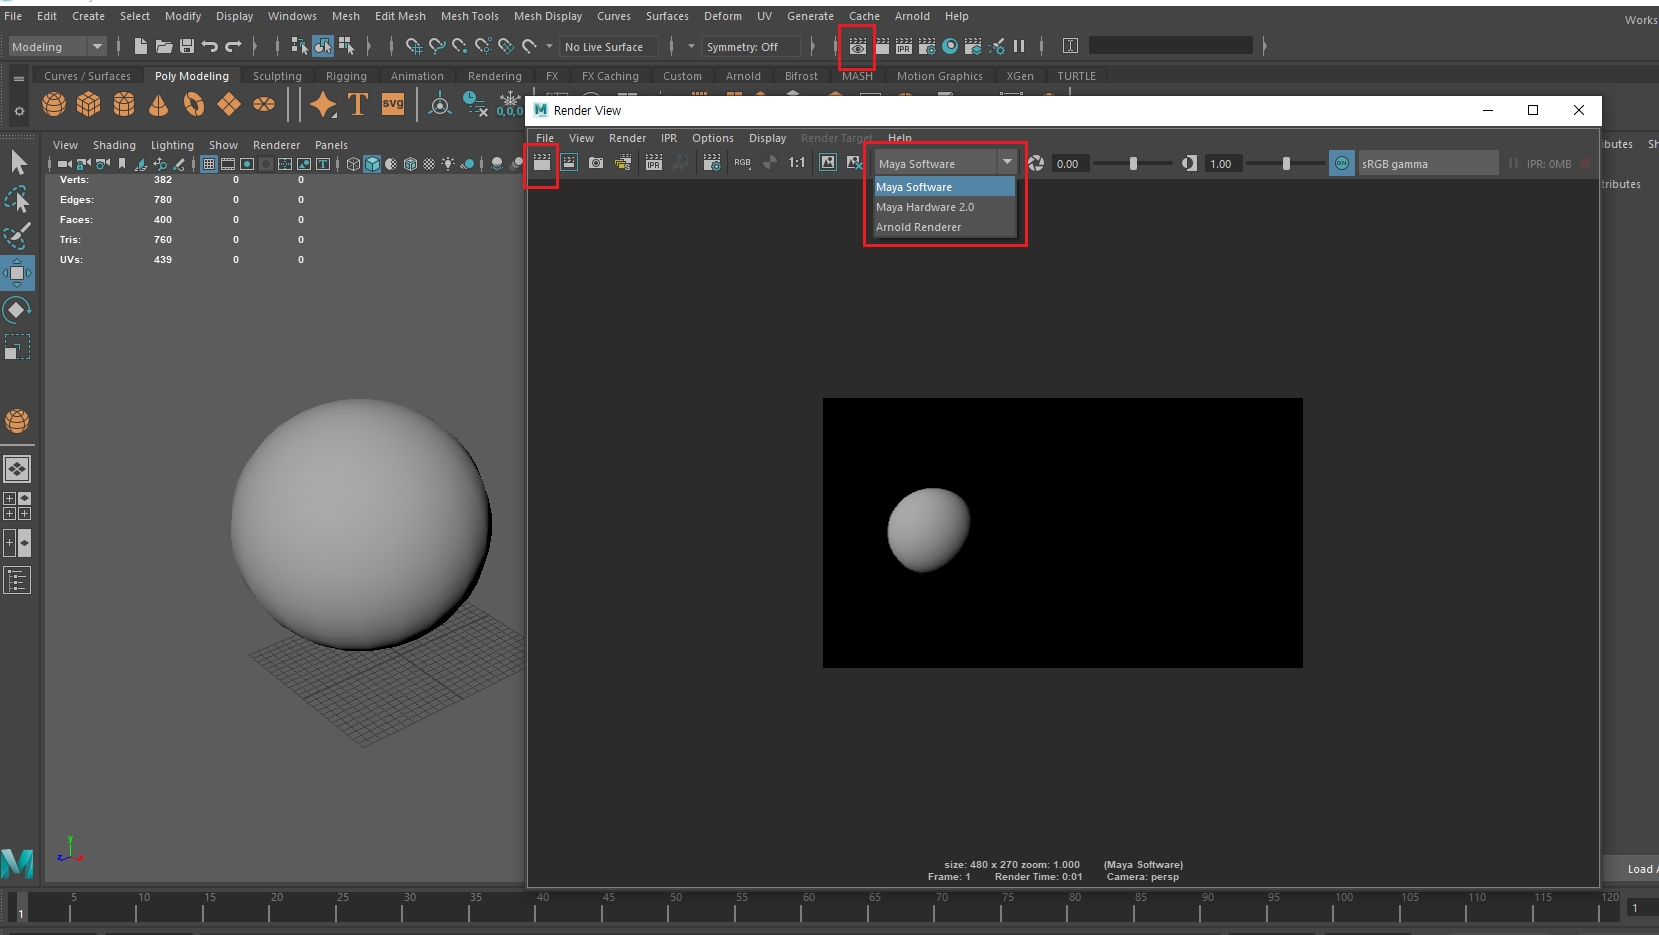The height and width of the screenshot is (935, 1659).
Task: Click the exposure value field 0.00
Action: click(x=1069, y=164)
